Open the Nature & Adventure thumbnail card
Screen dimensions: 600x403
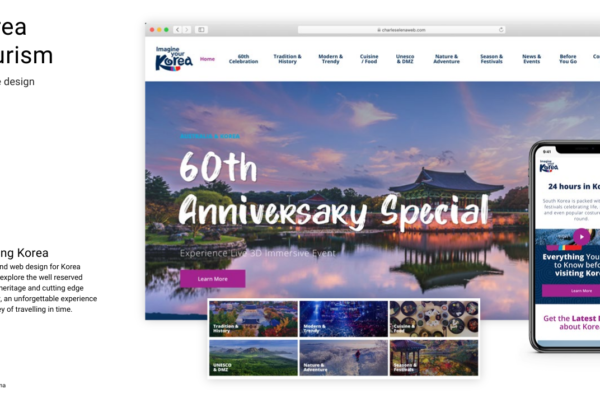pos(344,358)
